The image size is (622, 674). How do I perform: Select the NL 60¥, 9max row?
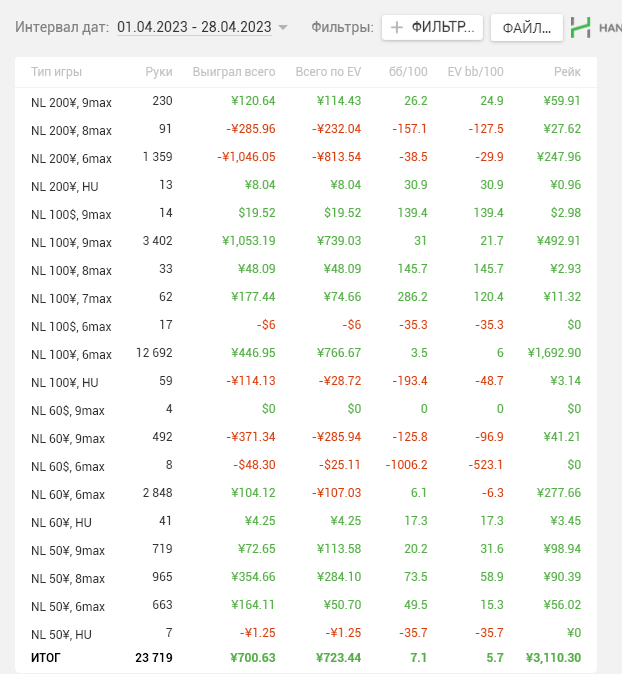point(306,437)
